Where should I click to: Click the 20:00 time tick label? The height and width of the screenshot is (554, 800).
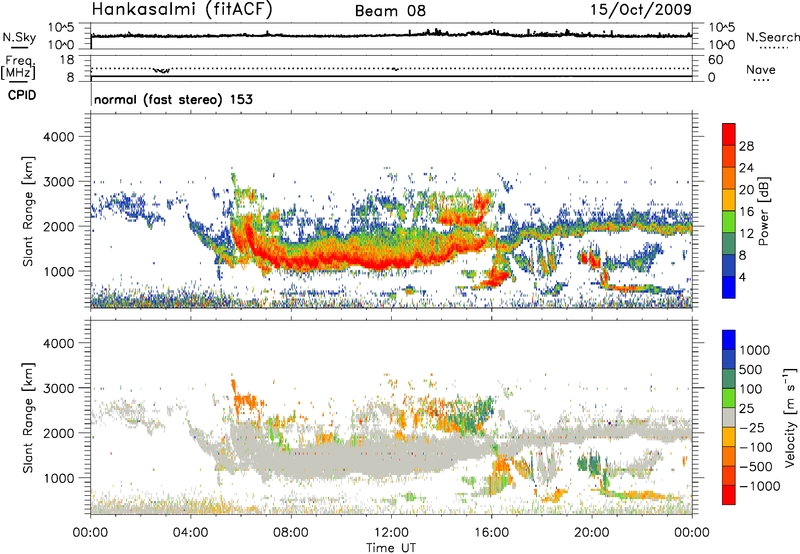tap(592, 533)
